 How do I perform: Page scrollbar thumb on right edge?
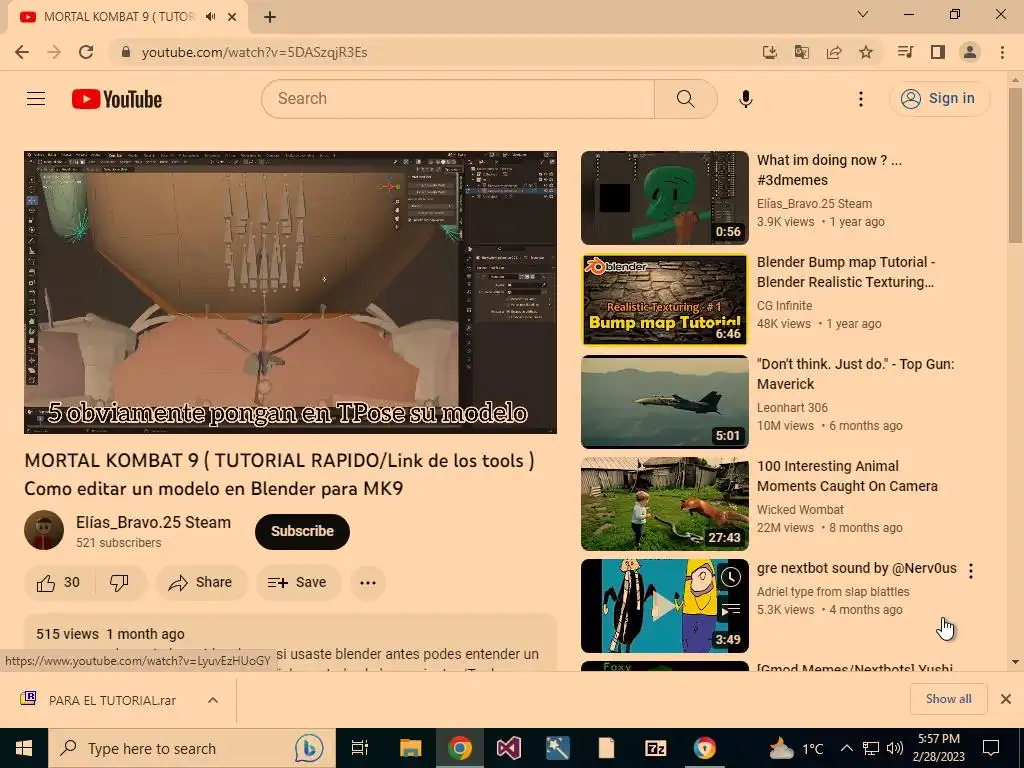pos(1015,165)
